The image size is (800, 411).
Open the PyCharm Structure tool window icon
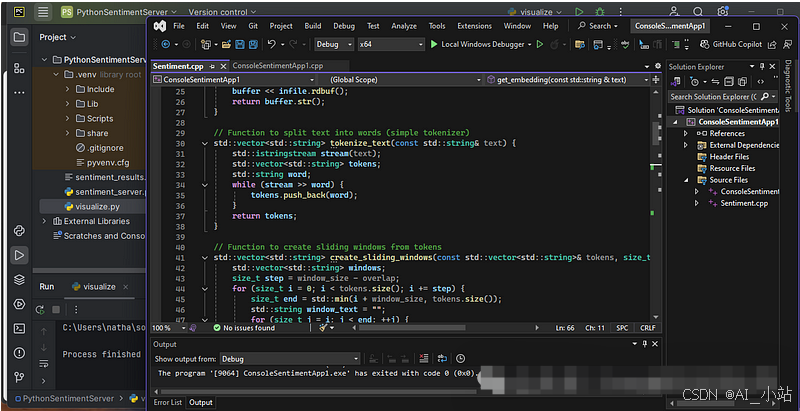click(x=19, y=68)
